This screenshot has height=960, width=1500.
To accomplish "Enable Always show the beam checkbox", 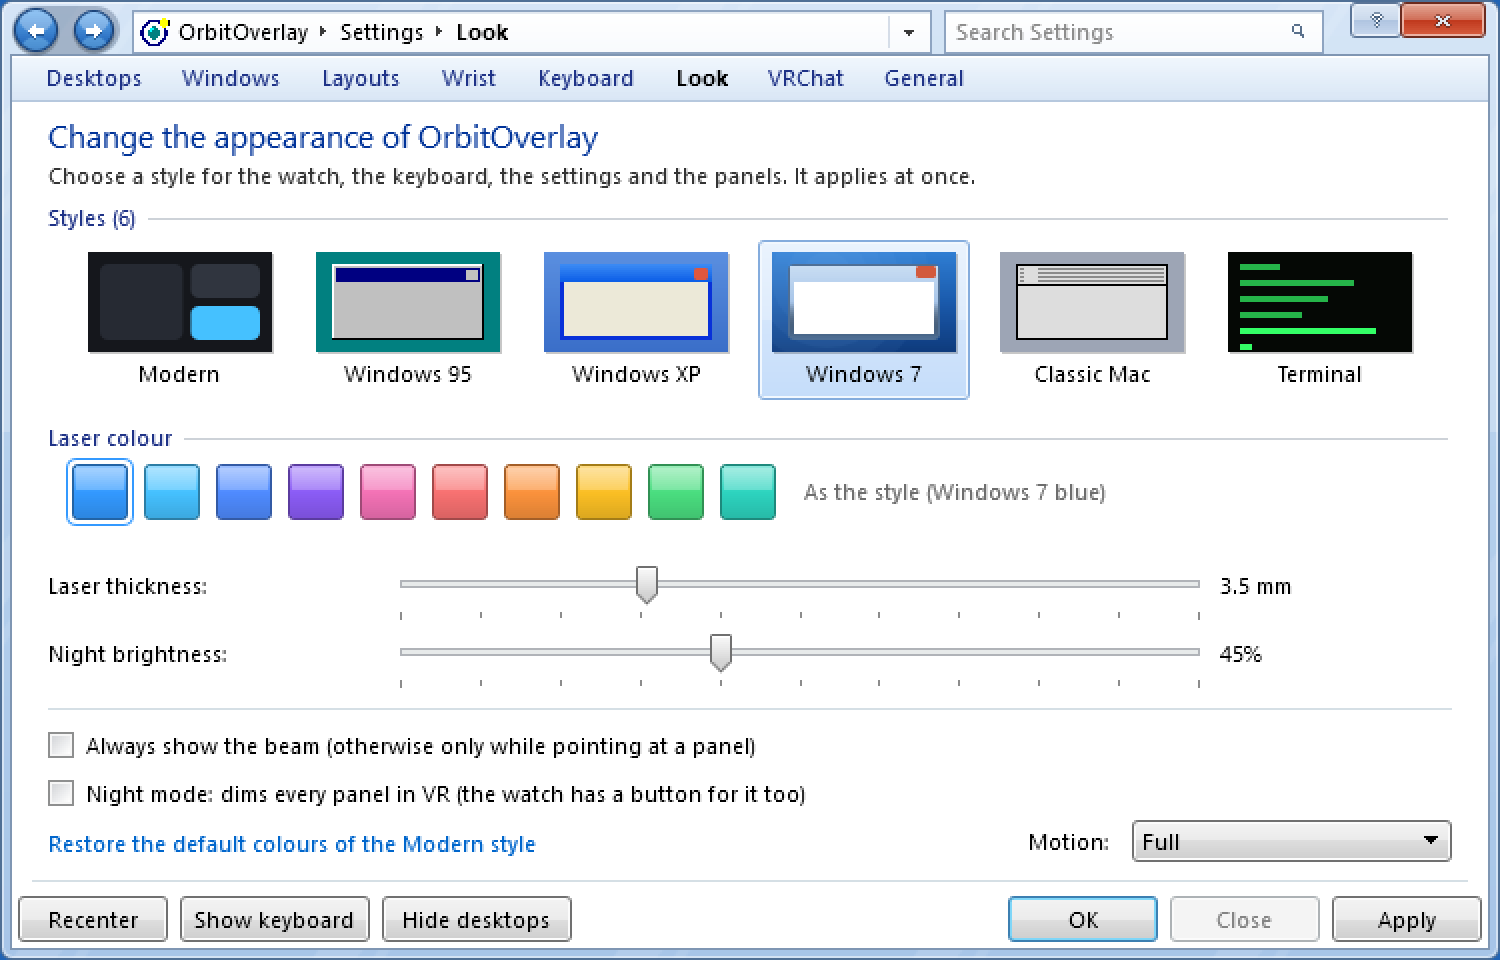I will click(61, 745).
